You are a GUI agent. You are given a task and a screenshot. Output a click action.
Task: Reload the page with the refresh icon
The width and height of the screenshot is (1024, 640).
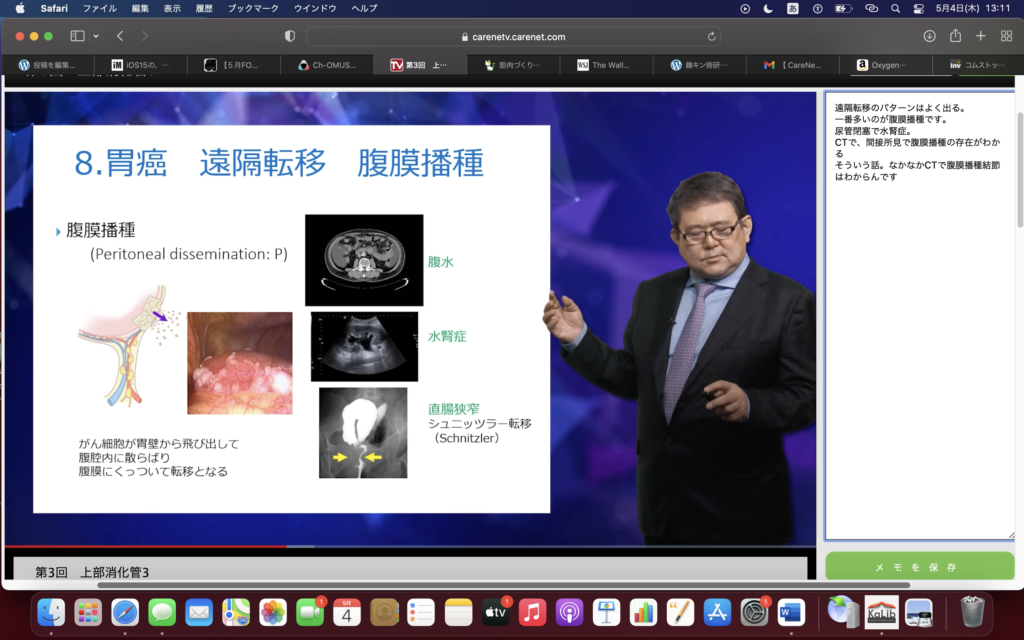click(x=712, y=36)
